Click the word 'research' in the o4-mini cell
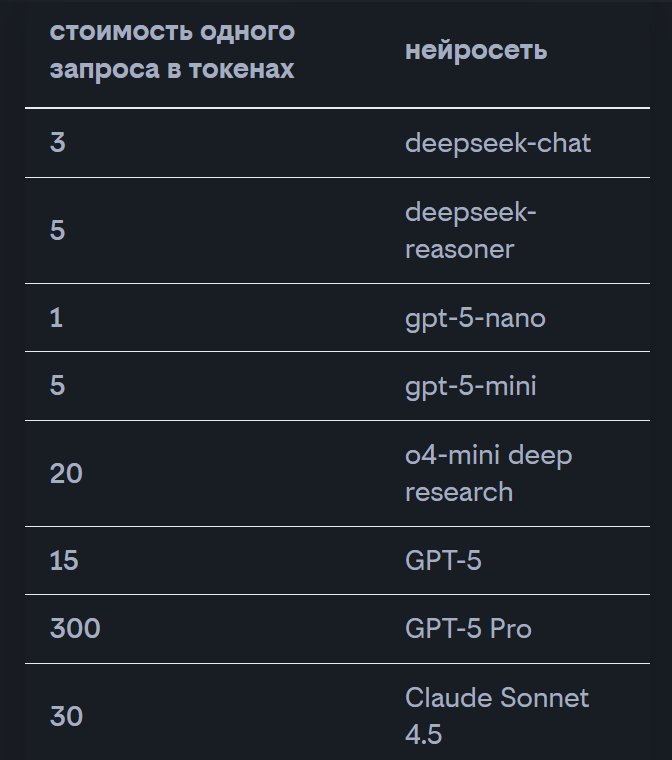 coord(459,492)
